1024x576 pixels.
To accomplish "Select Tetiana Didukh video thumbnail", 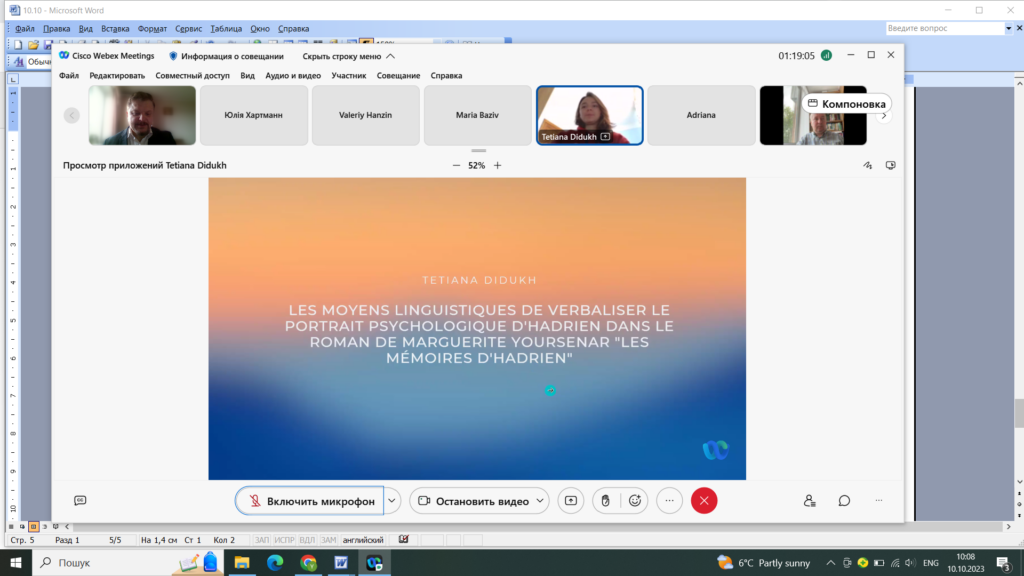I will tap(590, 115).
